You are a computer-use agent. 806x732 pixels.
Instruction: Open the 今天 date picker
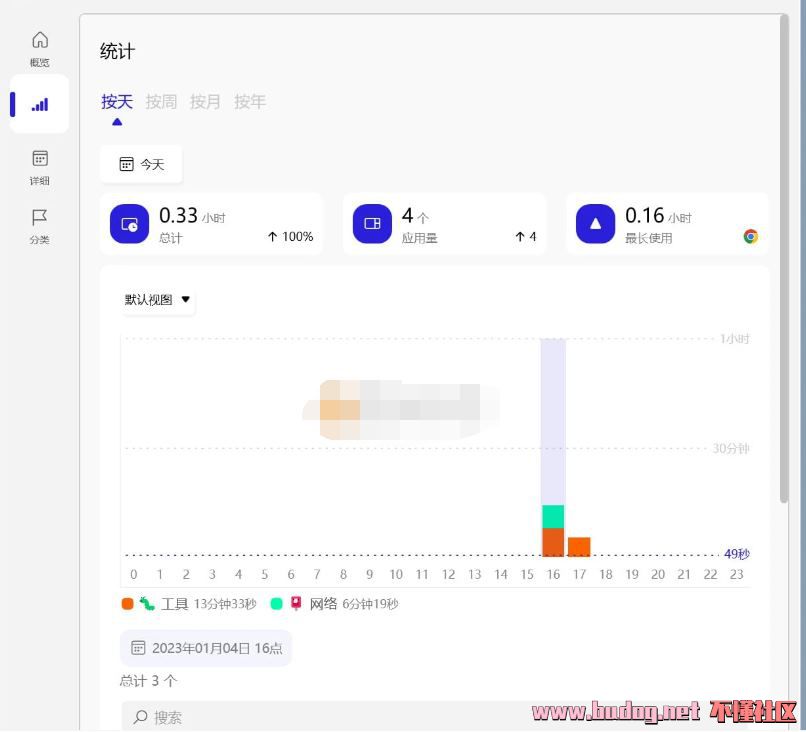pos(141,164)
